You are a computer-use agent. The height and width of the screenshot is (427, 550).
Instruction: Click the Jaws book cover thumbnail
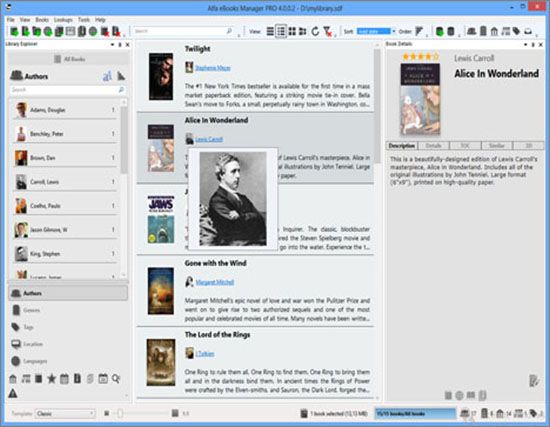(x=161, y=219)
